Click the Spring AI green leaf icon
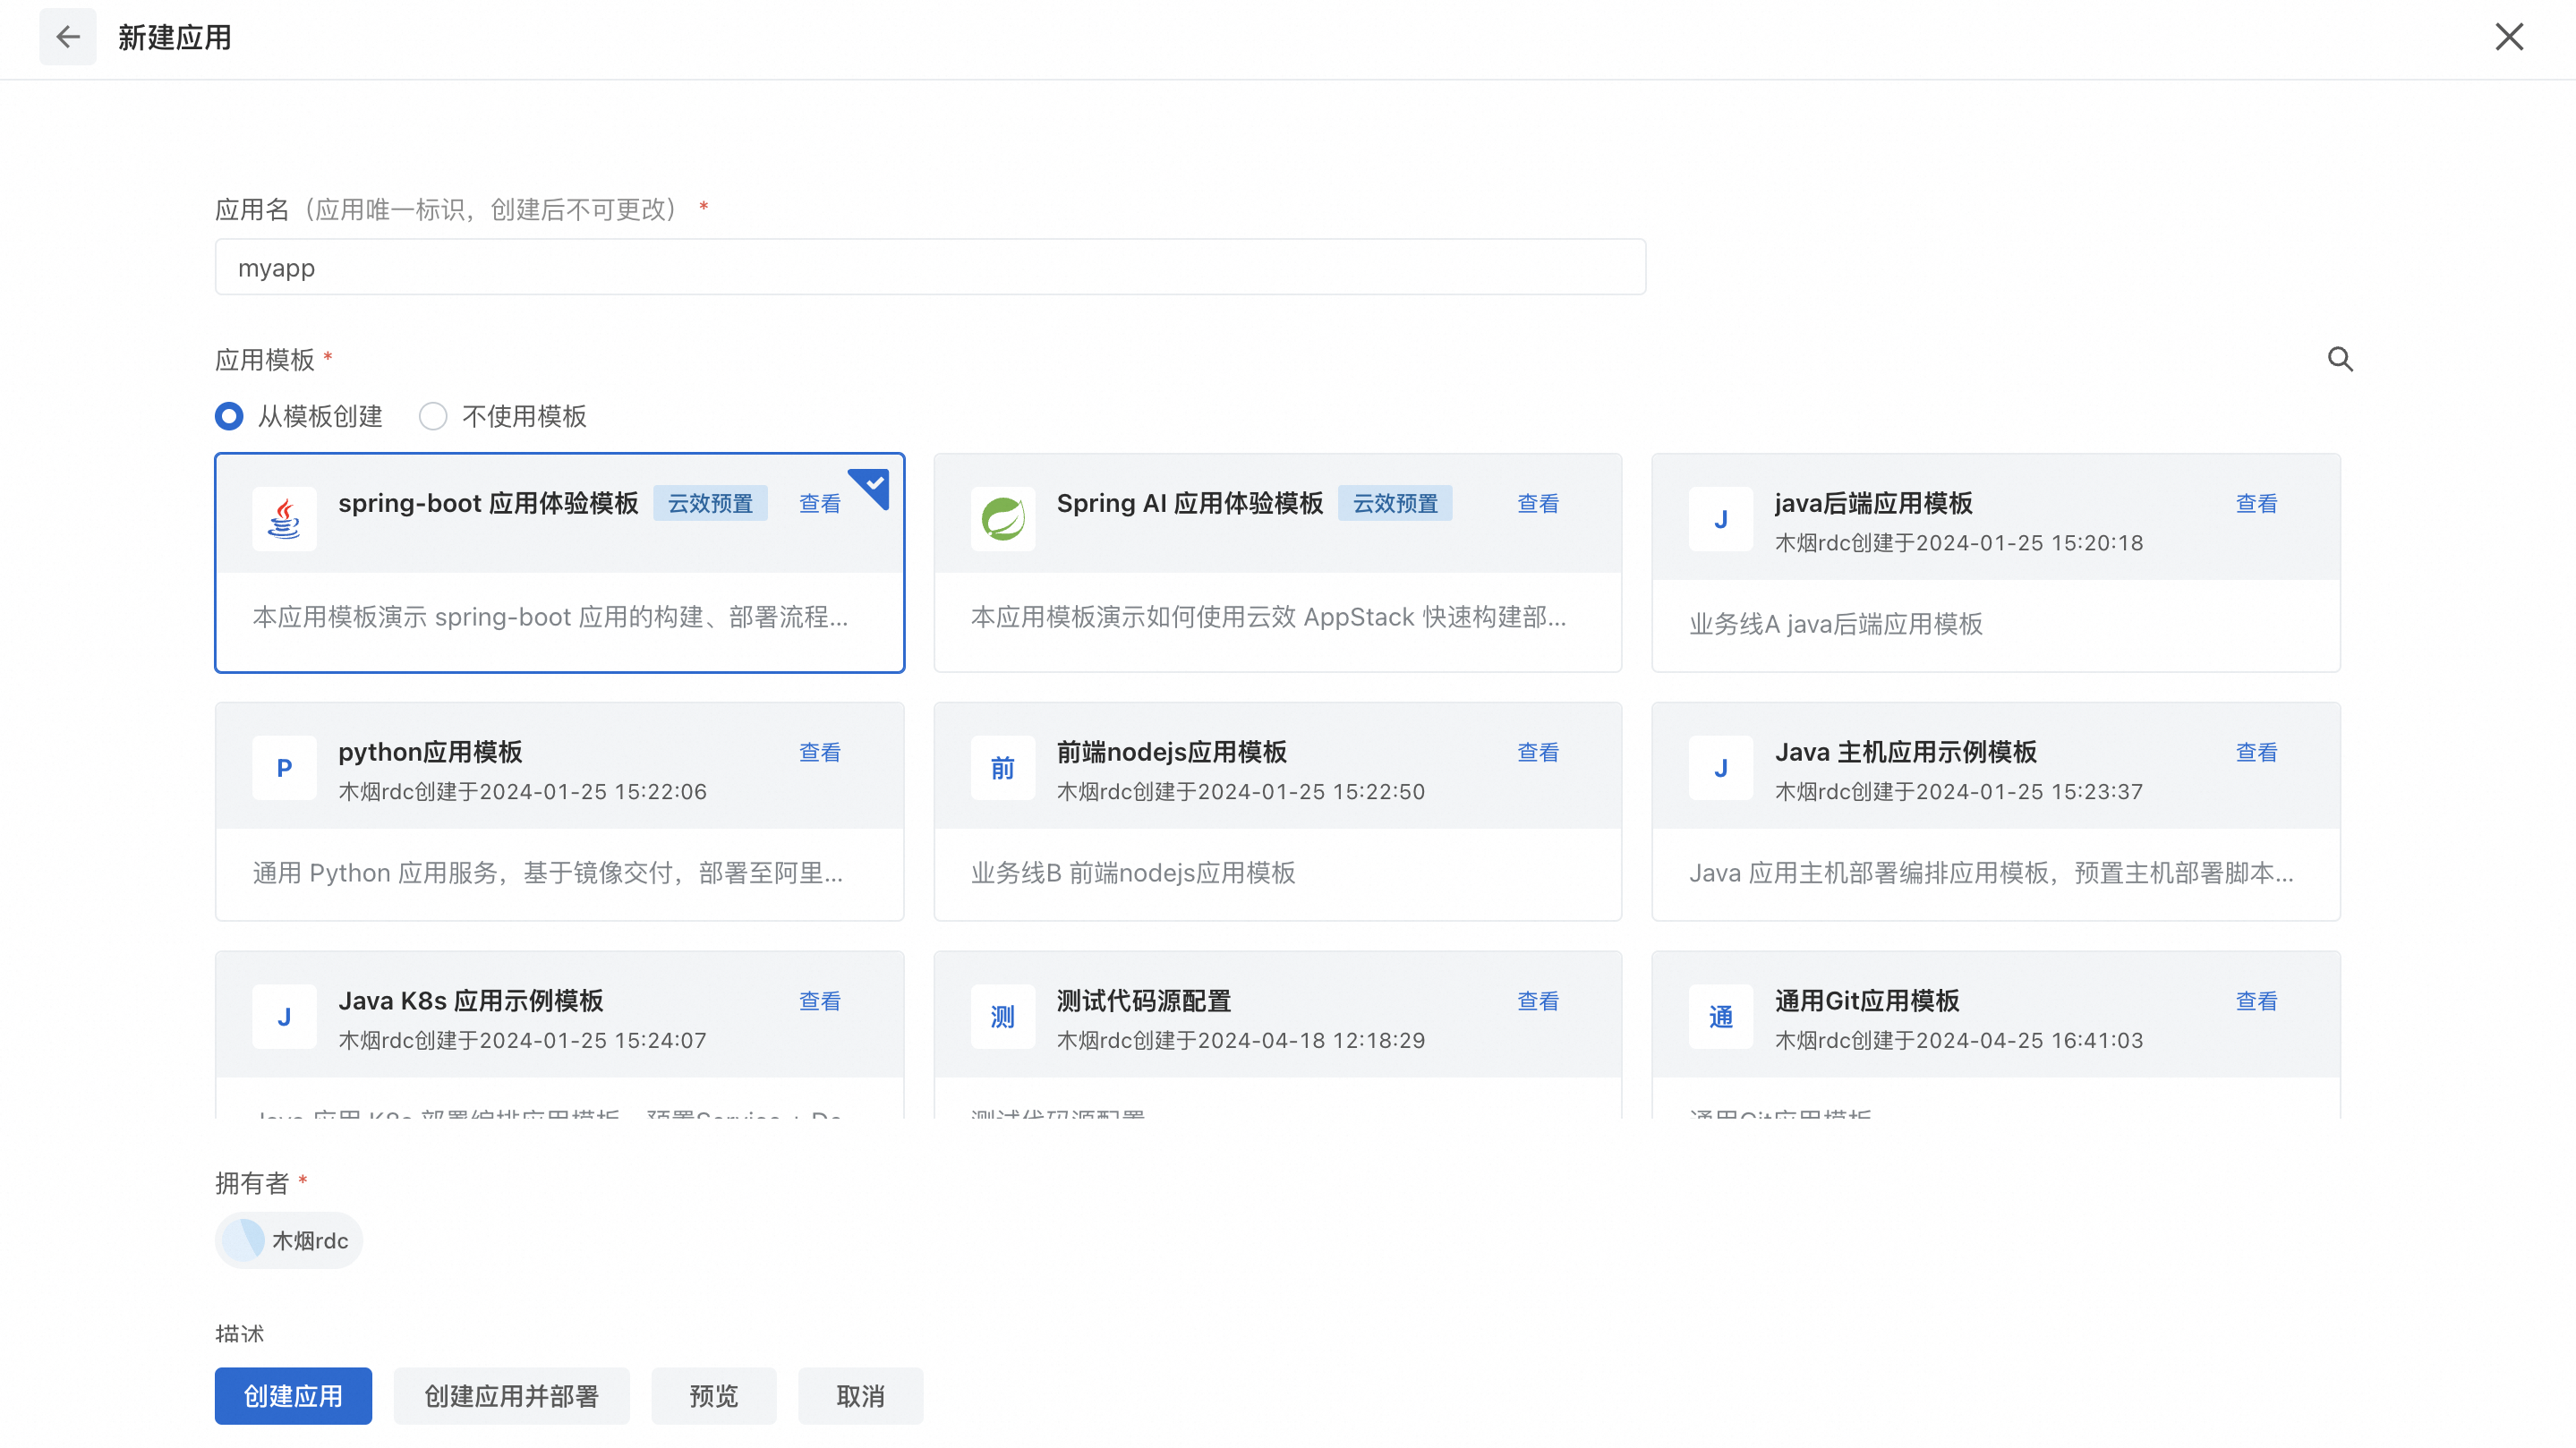Viewport: 2576px width, 1448px height. [x=1002, y=518]
